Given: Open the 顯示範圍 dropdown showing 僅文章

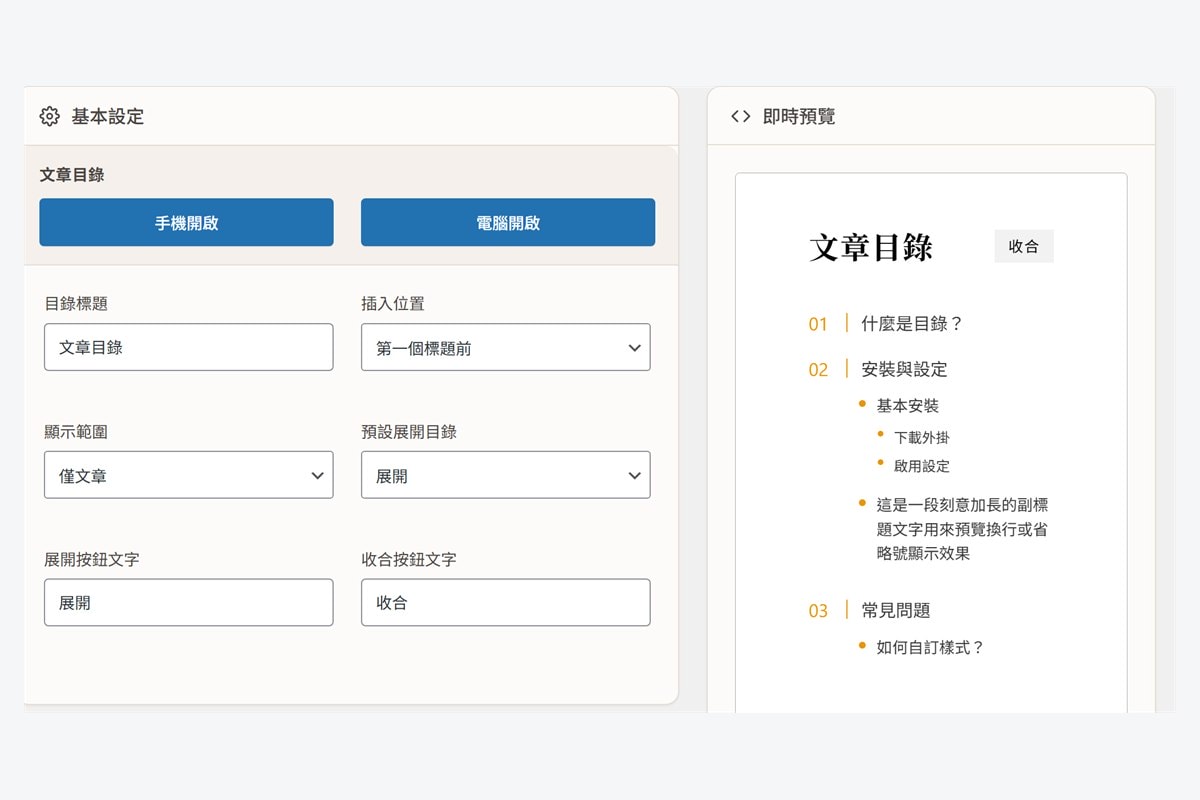Looking at the screenshot, I should click(189, 475).
